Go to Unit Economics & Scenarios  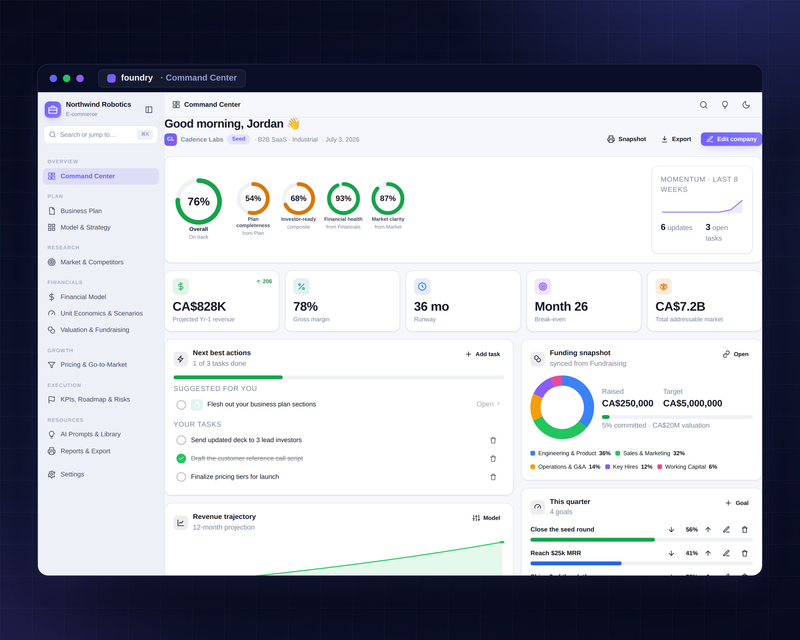101,313
